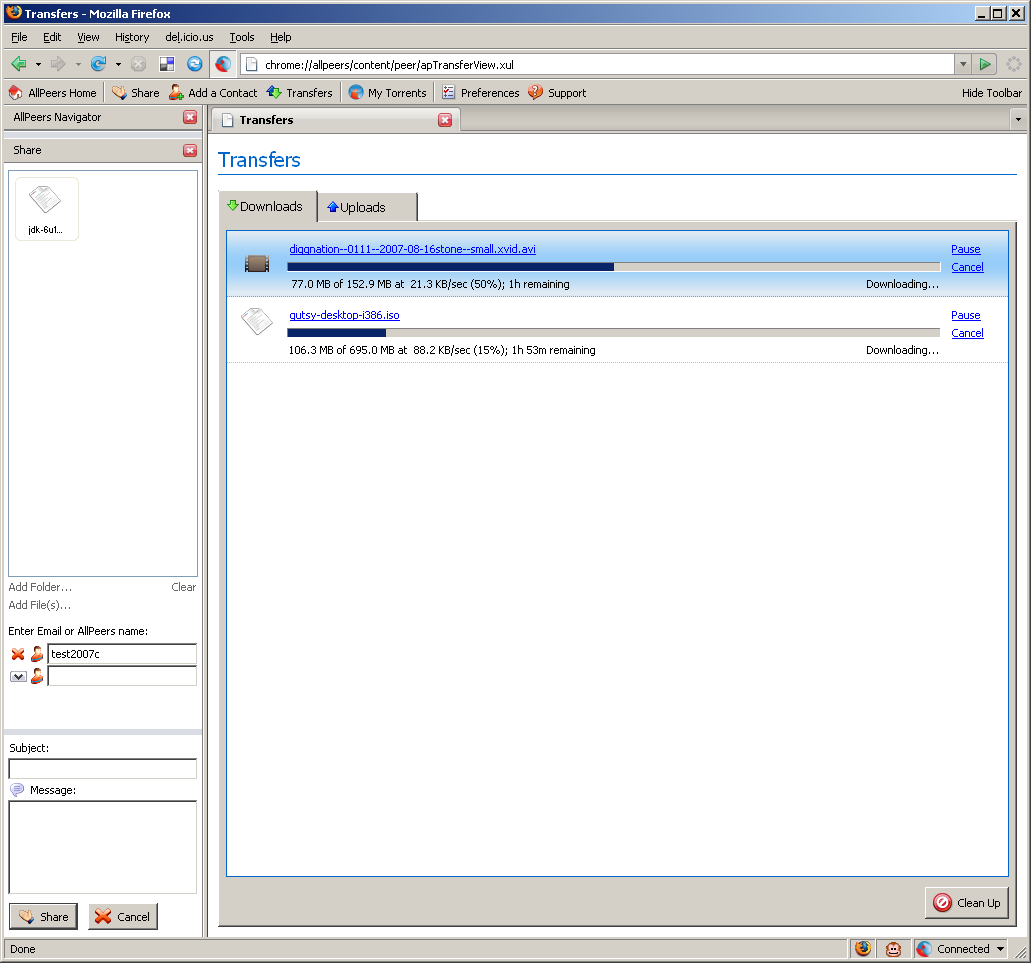Open AllPeers Preferences
1031x963 pixels.
(481, 93)
